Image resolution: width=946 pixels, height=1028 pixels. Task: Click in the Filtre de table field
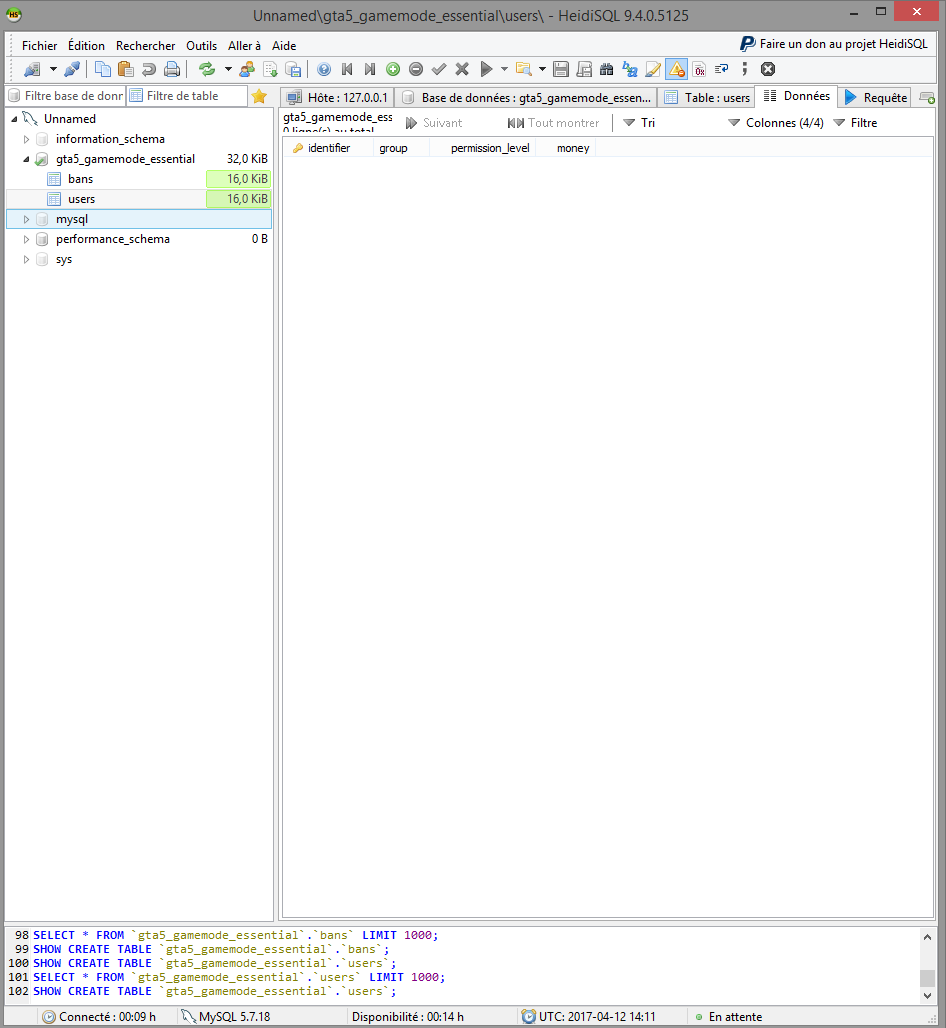click(187, 96)
